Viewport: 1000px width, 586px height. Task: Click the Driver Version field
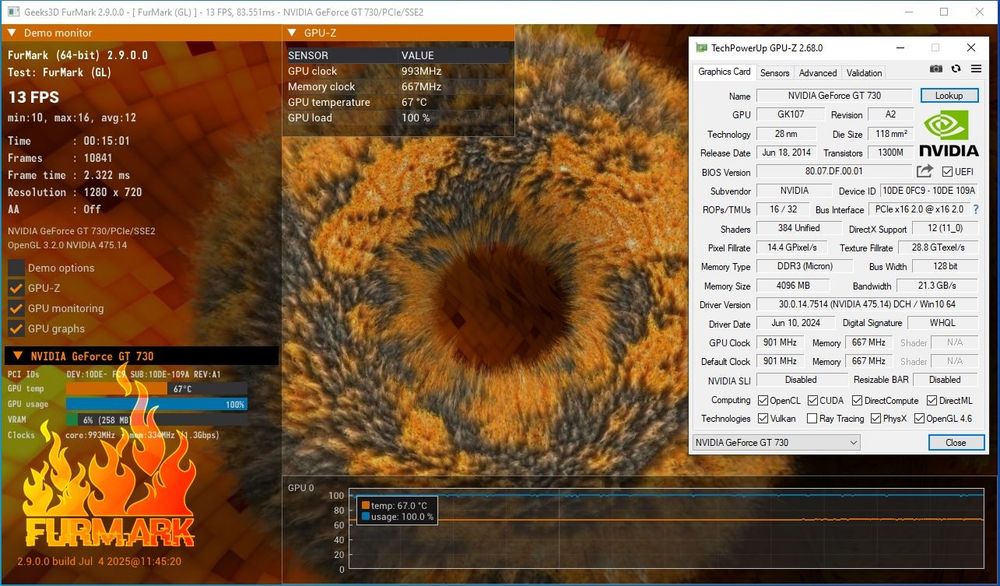[867, 305]
